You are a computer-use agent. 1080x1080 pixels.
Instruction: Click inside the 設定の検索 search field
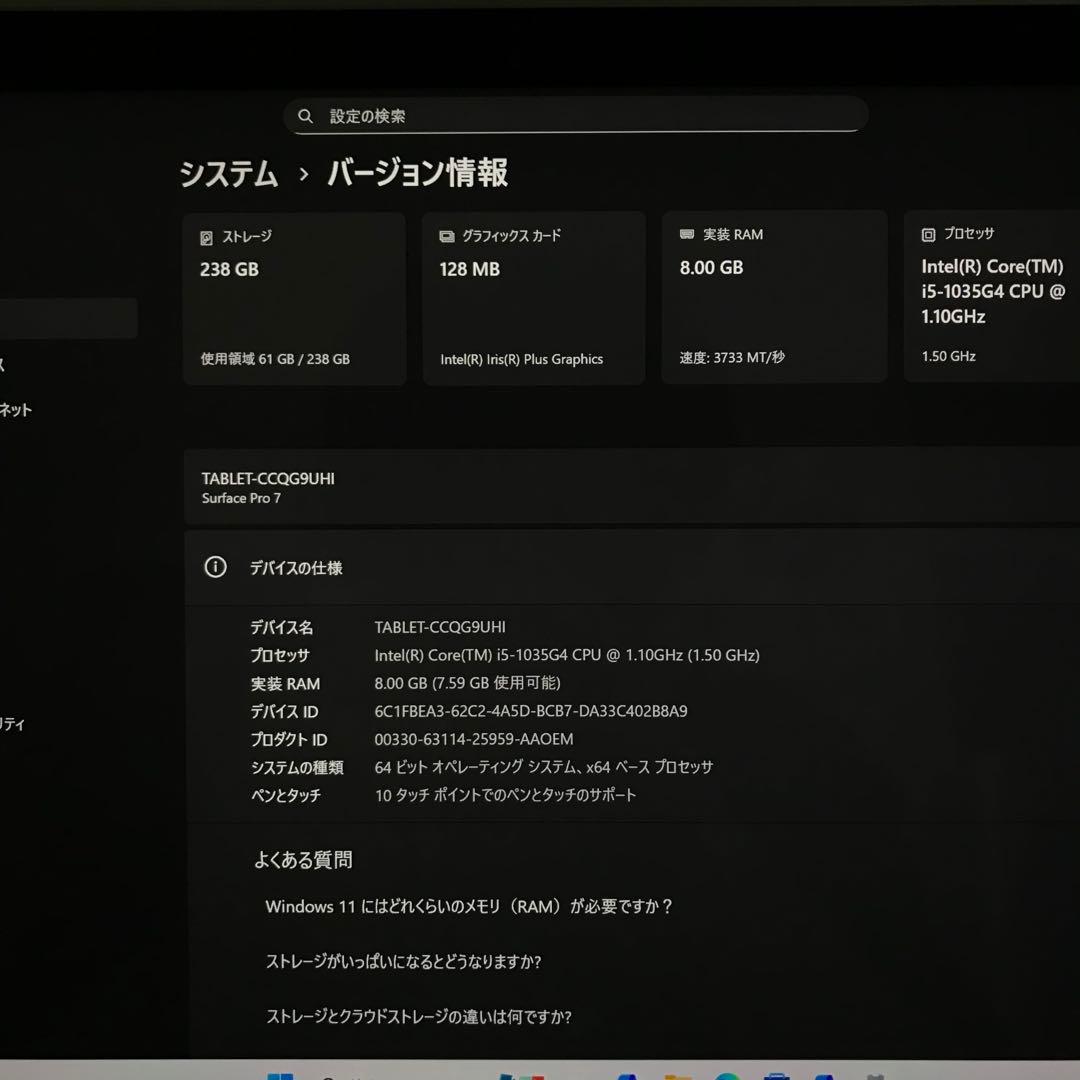575,116
